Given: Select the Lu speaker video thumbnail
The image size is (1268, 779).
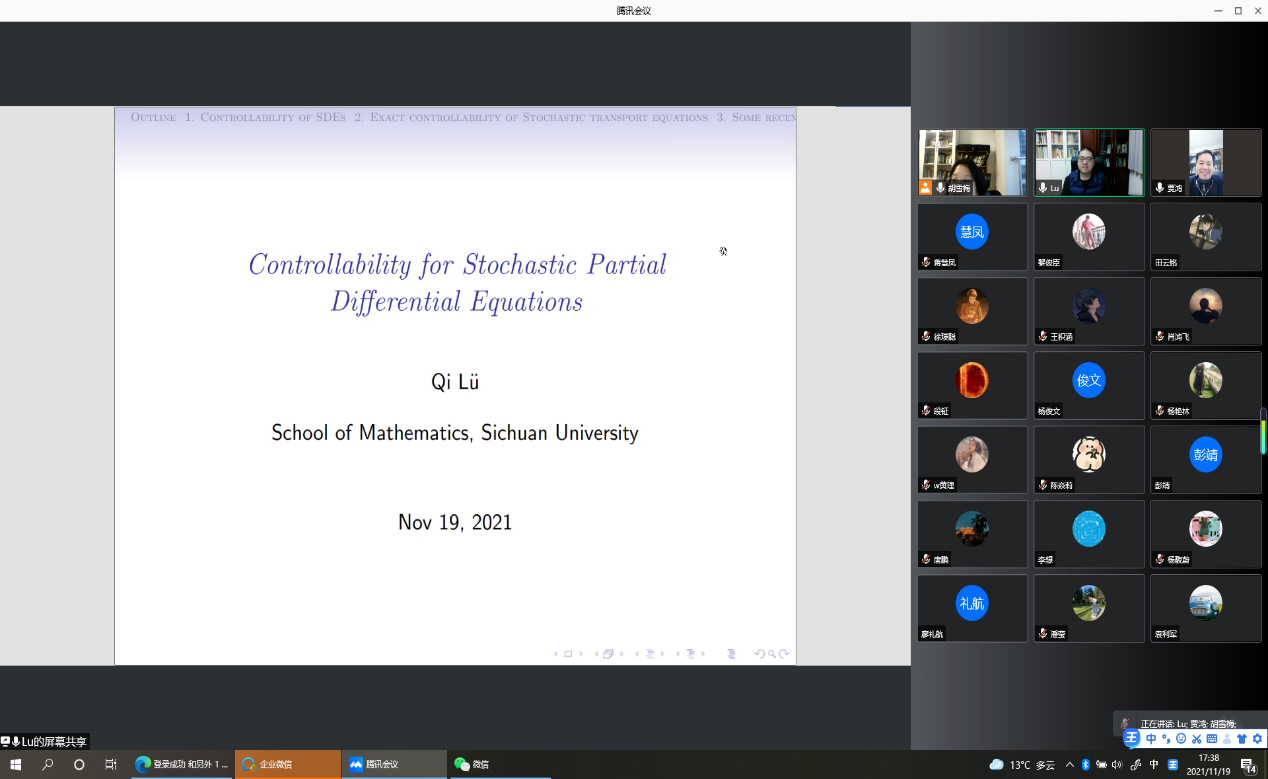Looking at the screenshot, I should (1088, 162).
